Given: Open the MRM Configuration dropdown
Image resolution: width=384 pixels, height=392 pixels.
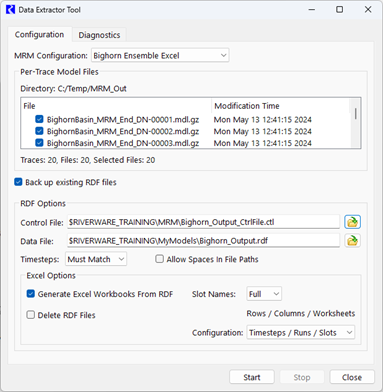Looking at the screenshot, I should click(x=160, y=55).
